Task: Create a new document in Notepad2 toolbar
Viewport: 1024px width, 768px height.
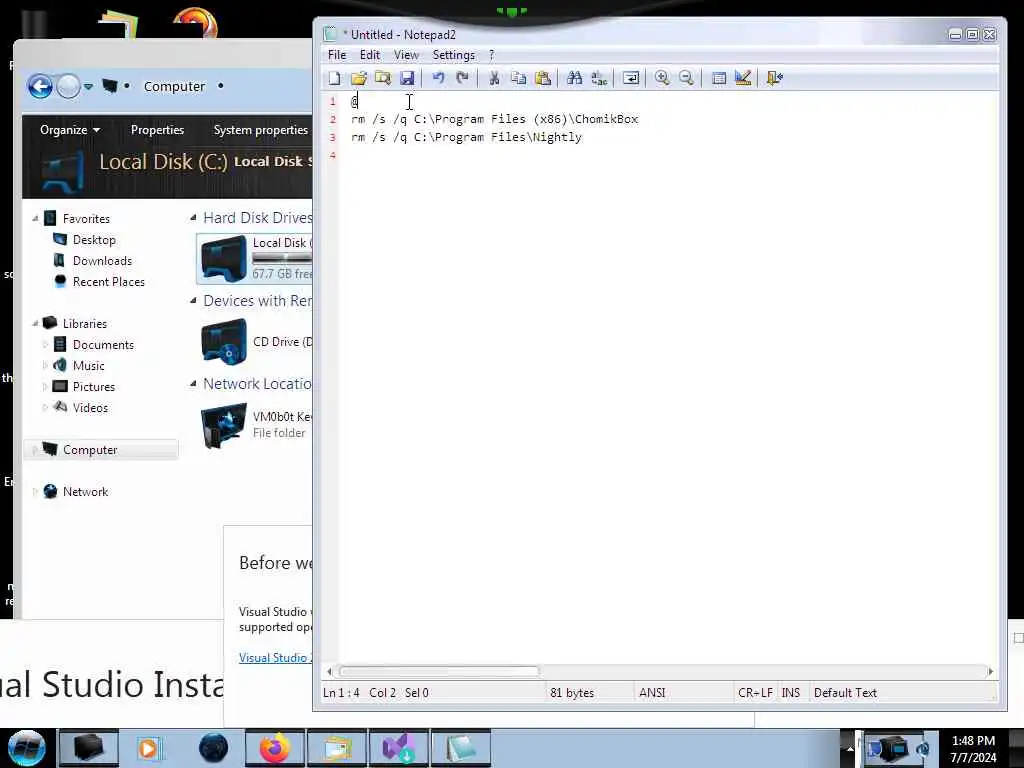Action: pyautogui.click(x=334, y=78)
